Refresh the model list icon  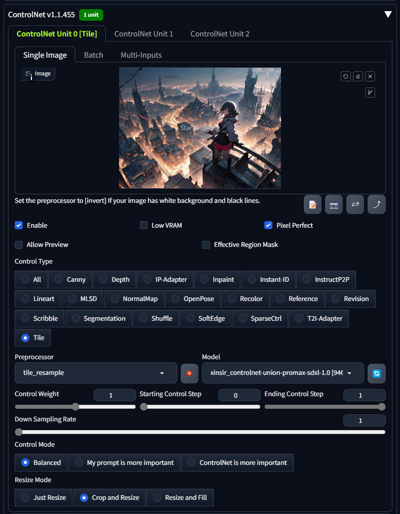pyautogui.click(x=377, y=373)
